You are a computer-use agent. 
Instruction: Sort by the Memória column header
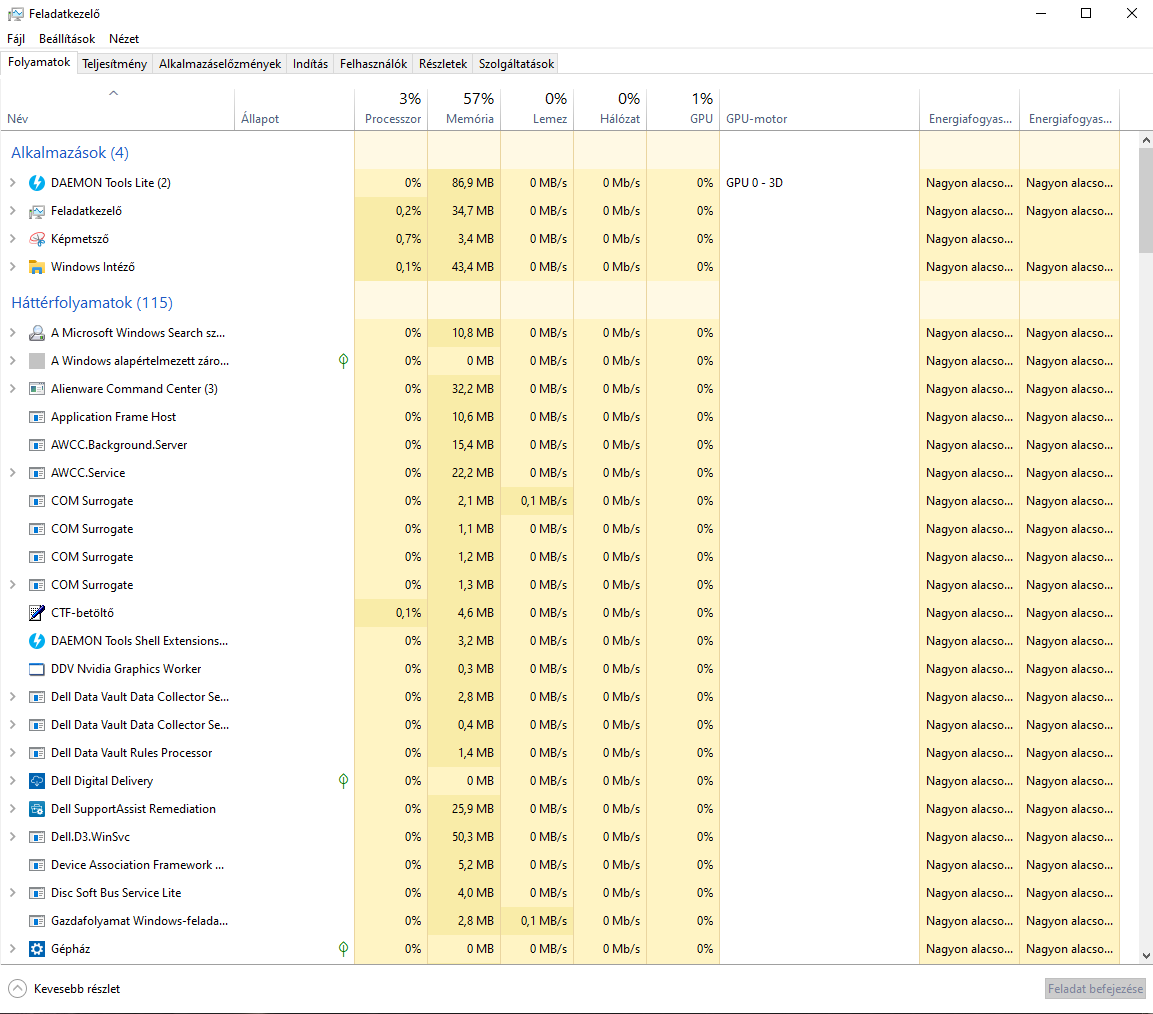464,110
